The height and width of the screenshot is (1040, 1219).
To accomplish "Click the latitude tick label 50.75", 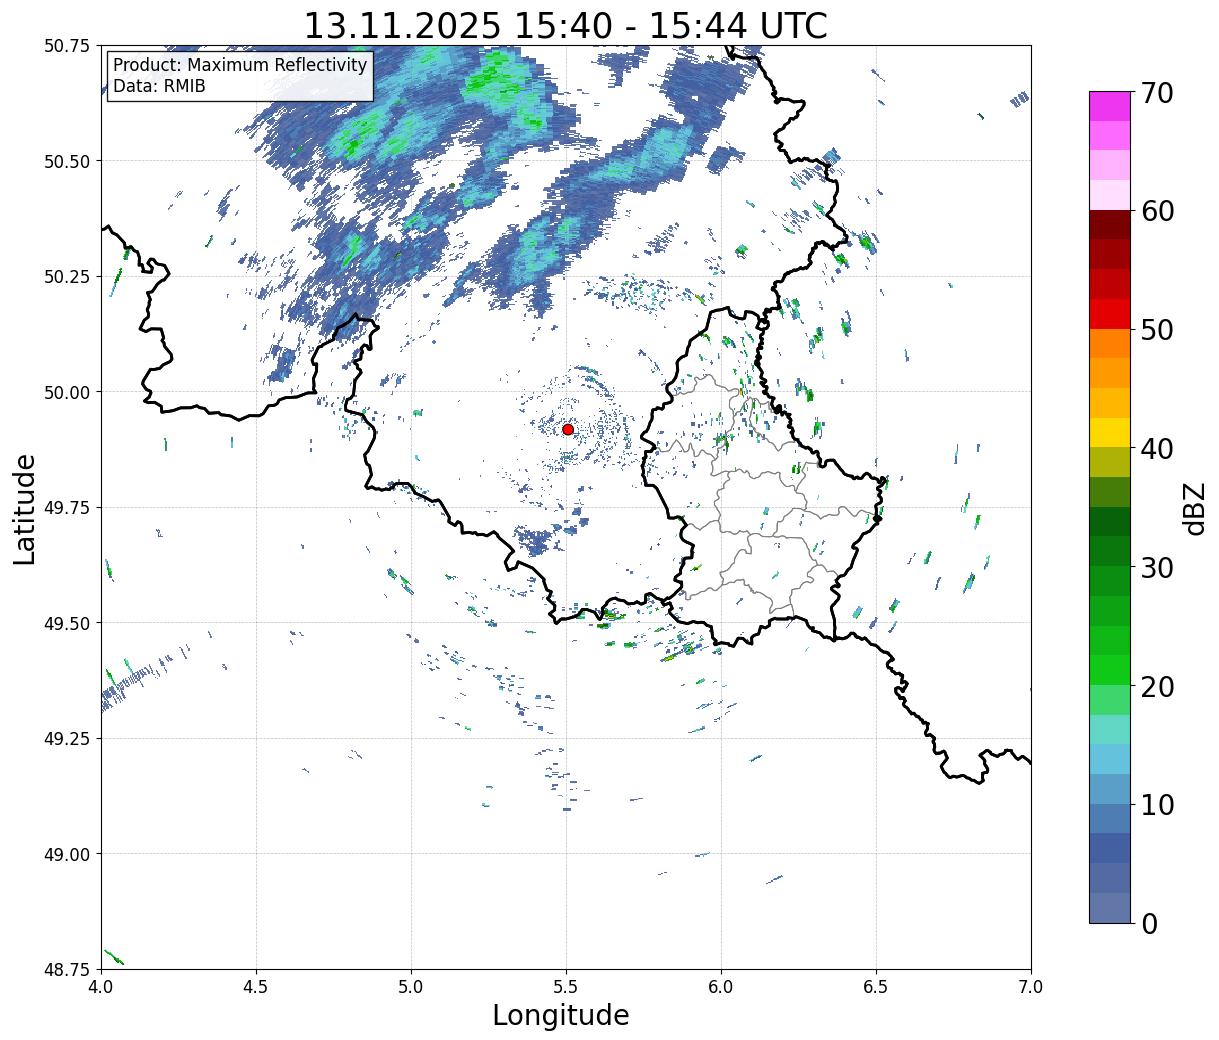I will click(67, 46).
